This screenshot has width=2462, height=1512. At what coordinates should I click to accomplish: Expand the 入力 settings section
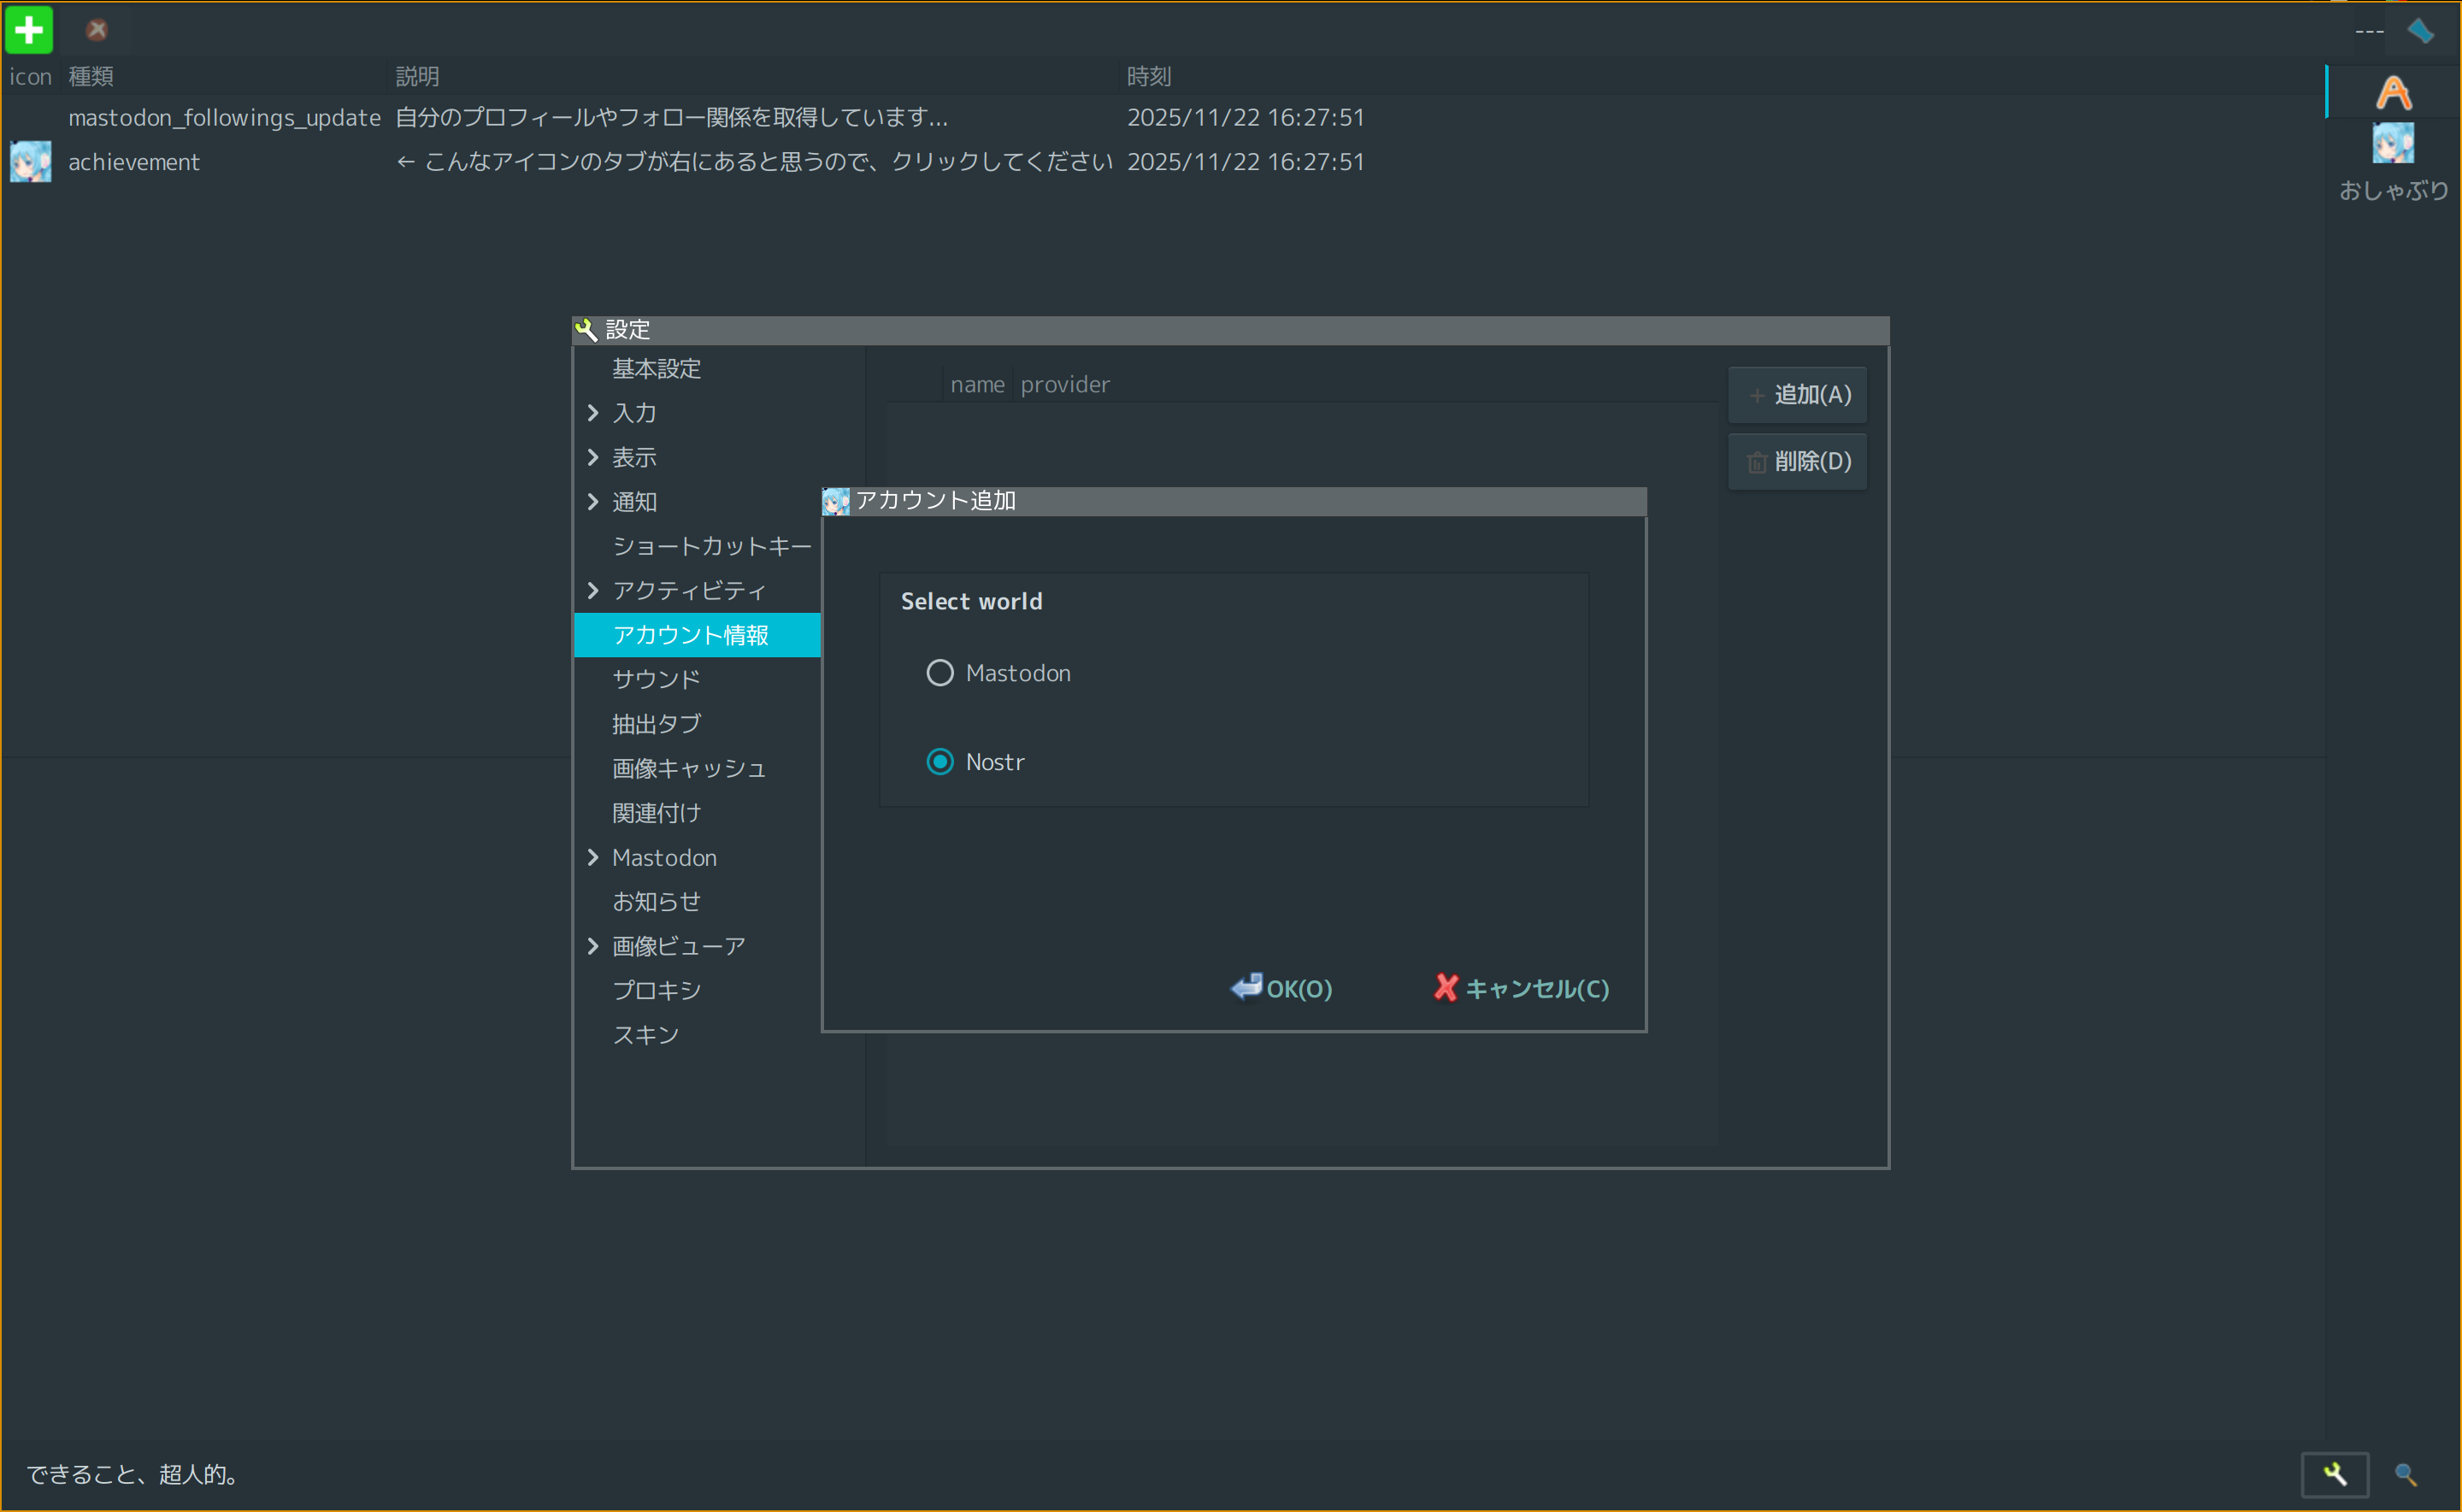593,413
